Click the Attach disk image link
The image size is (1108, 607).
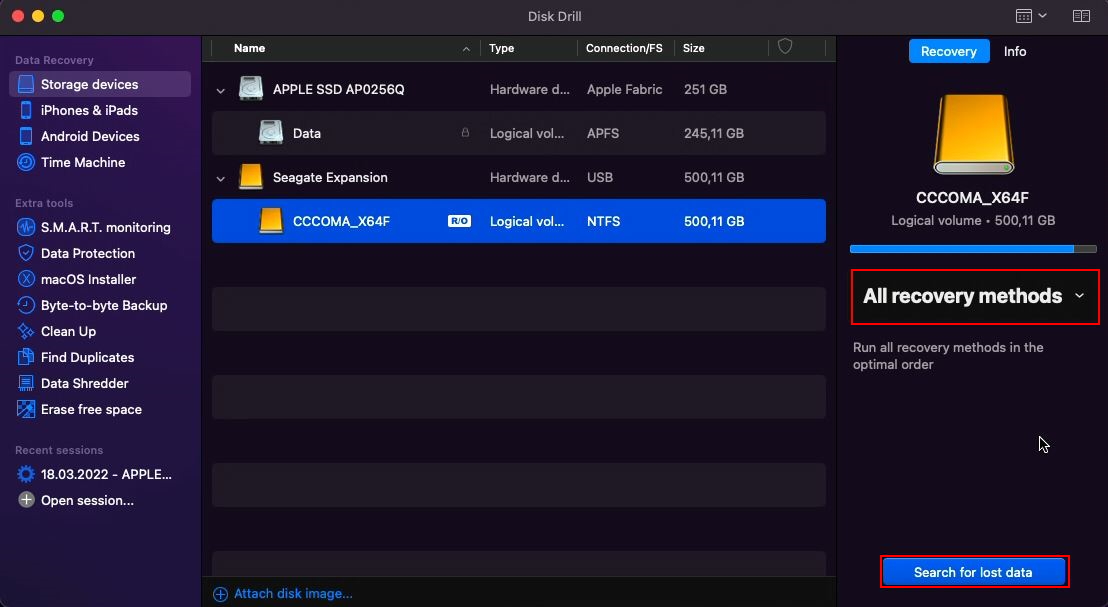(293, 594)
